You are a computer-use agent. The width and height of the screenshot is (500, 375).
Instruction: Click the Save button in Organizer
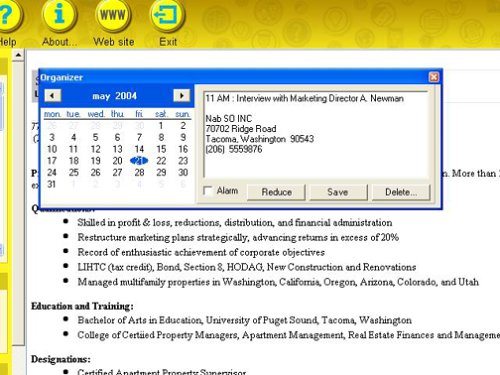click(338, 192)
